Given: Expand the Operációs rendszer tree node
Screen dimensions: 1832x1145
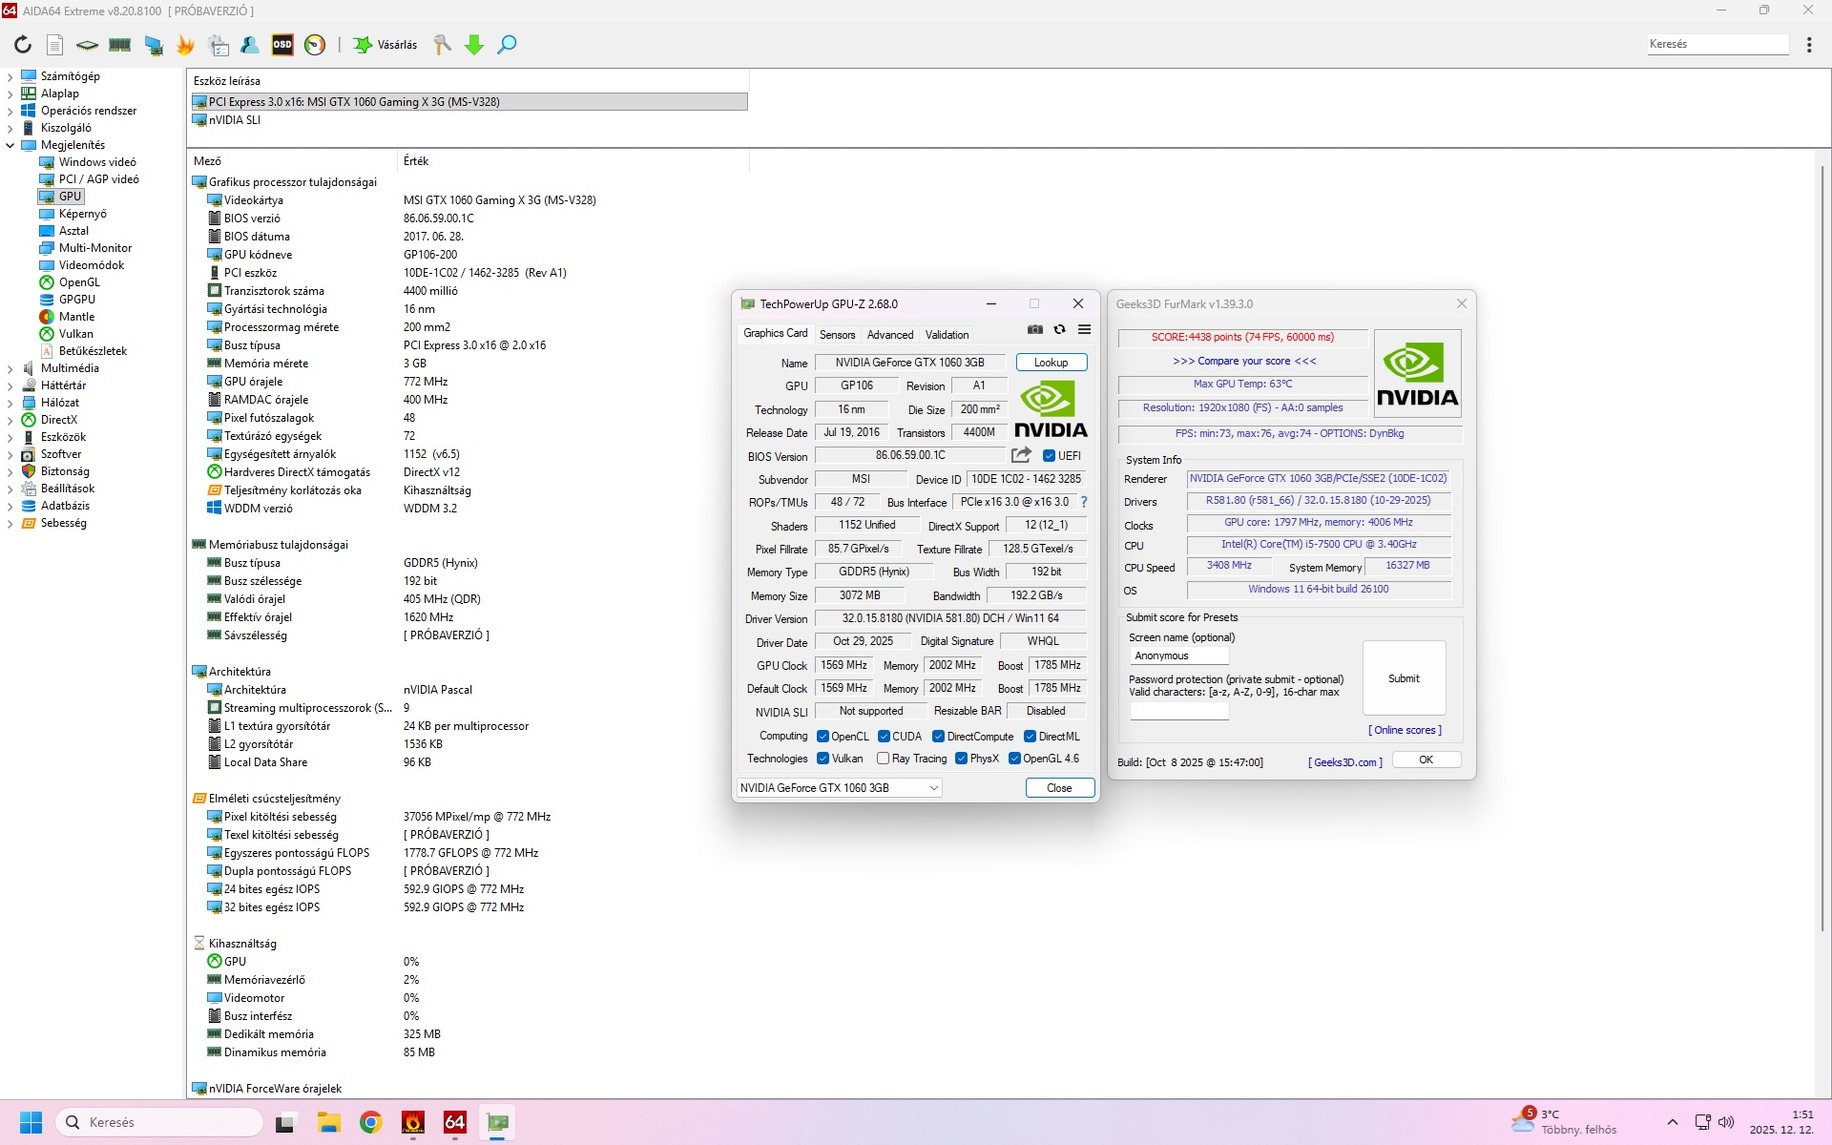Looking at the screenshot, I should click(11, 111).
